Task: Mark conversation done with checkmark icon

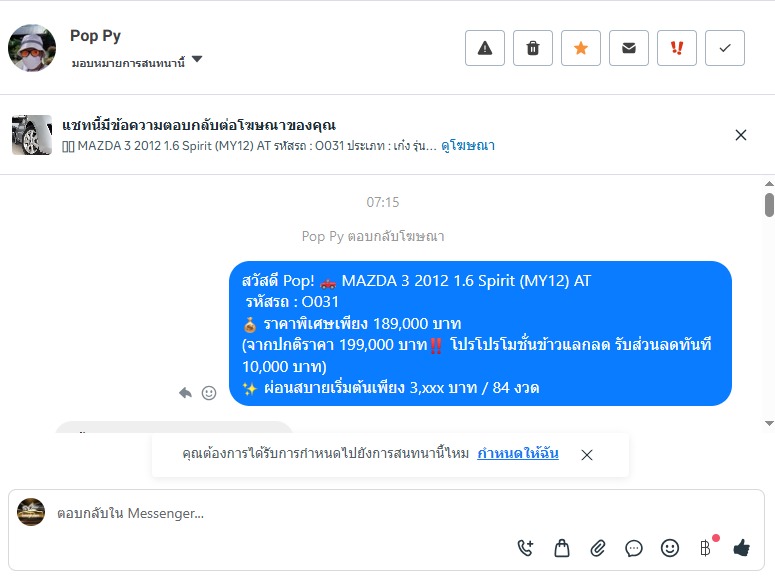Action: coord(725,48)
